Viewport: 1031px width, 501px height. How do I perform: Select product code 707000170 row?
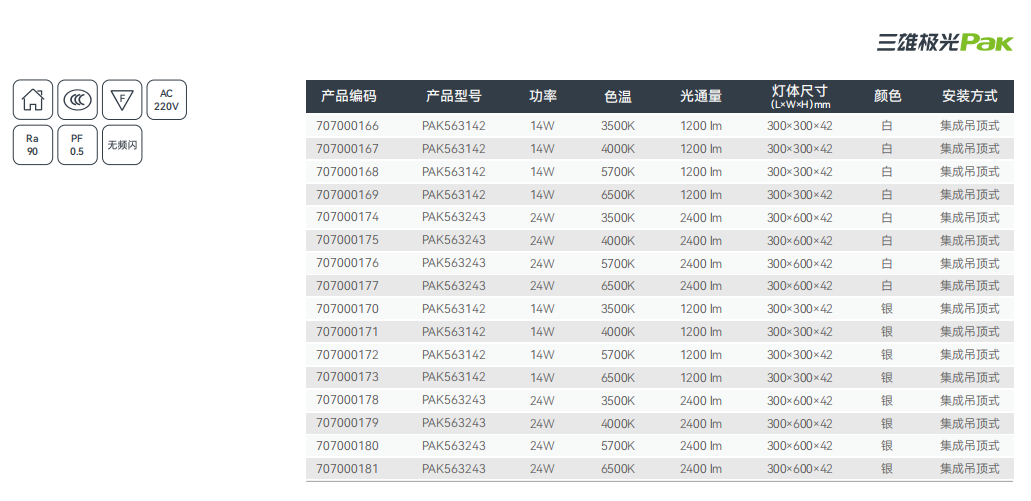coord(347,309)
